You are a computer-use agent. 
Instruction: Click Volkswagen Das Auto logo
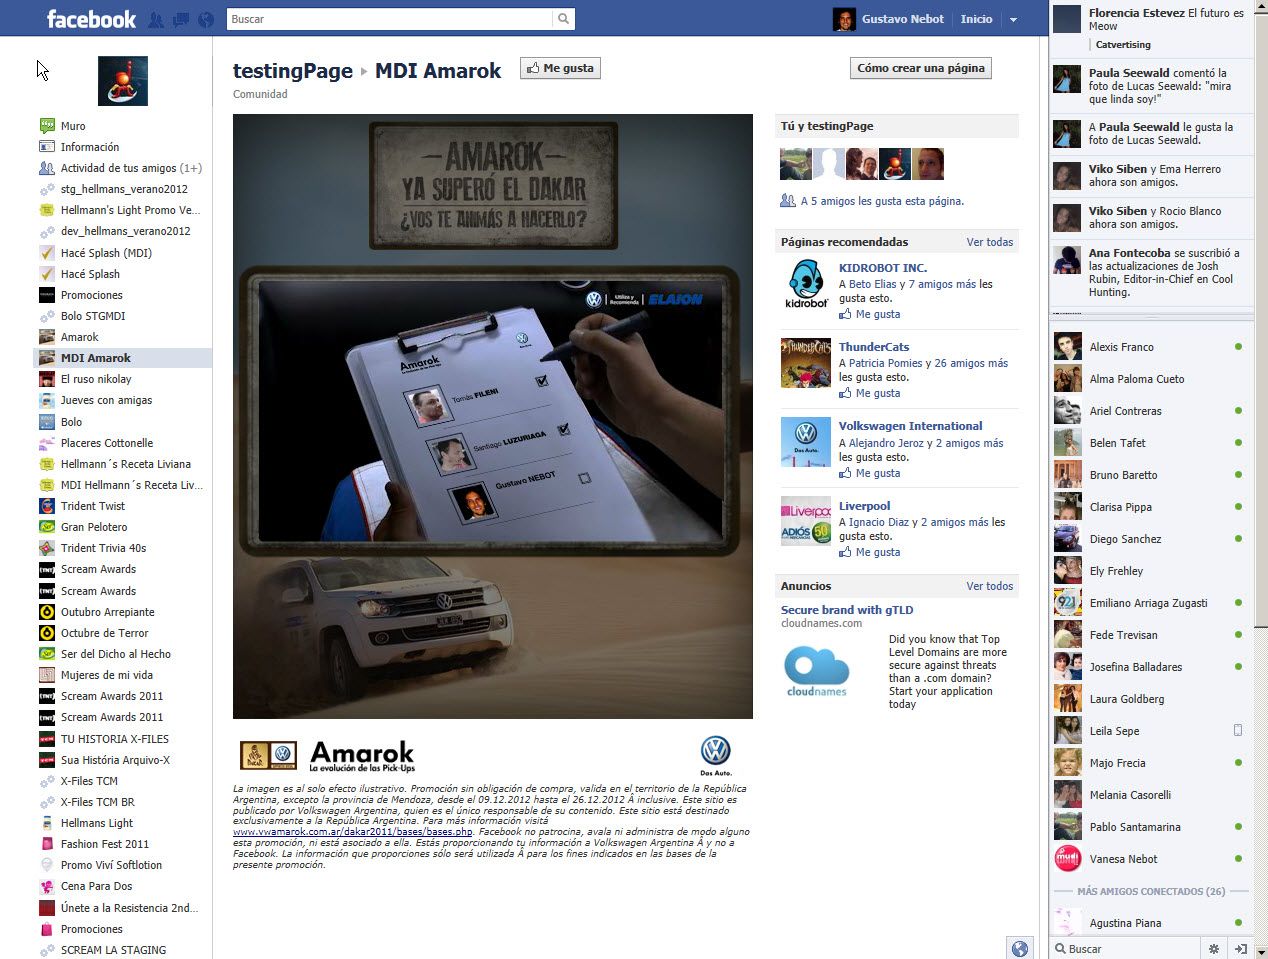point(715,756)
